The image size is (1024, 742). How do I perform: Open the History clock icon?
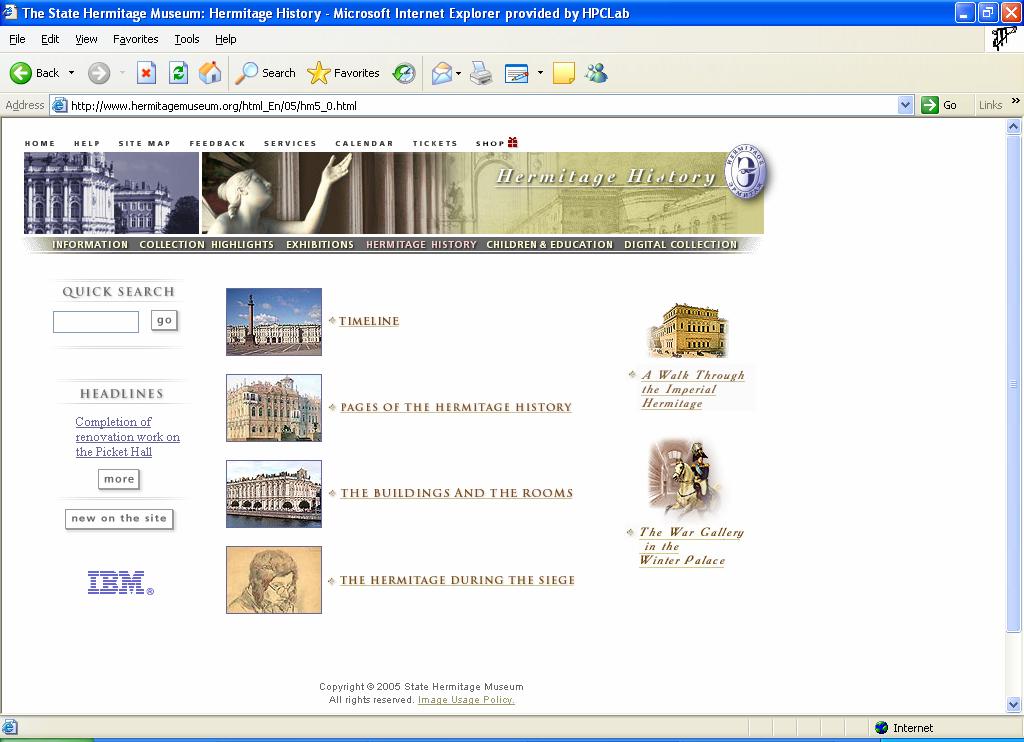click(404, 73)
